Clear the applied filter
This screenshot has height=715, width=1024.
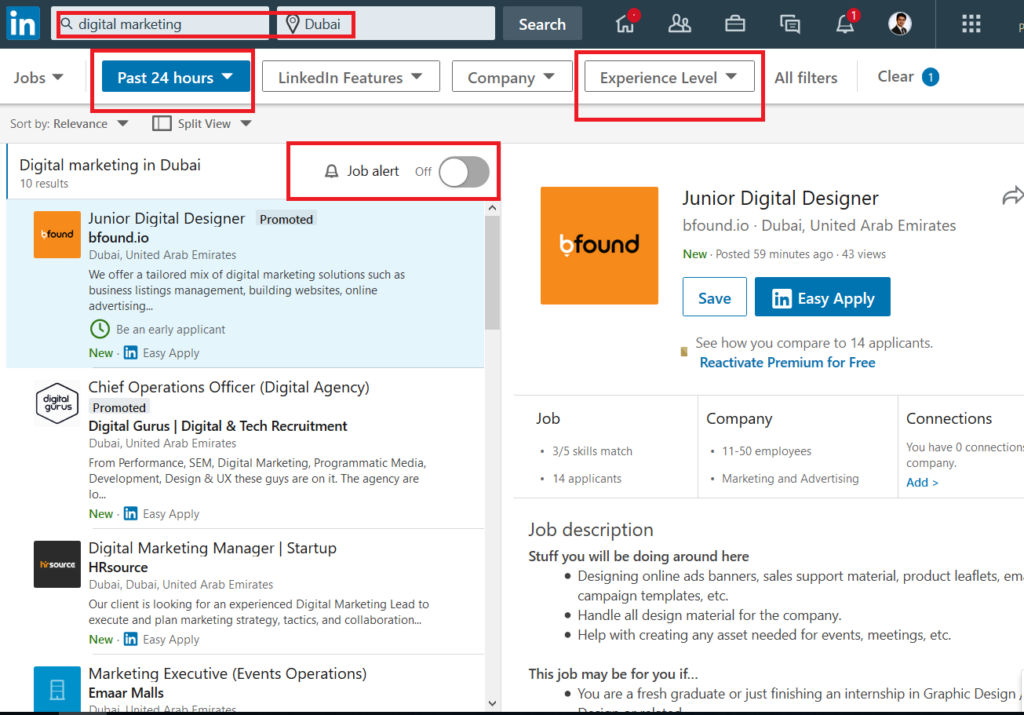(908, 76)
